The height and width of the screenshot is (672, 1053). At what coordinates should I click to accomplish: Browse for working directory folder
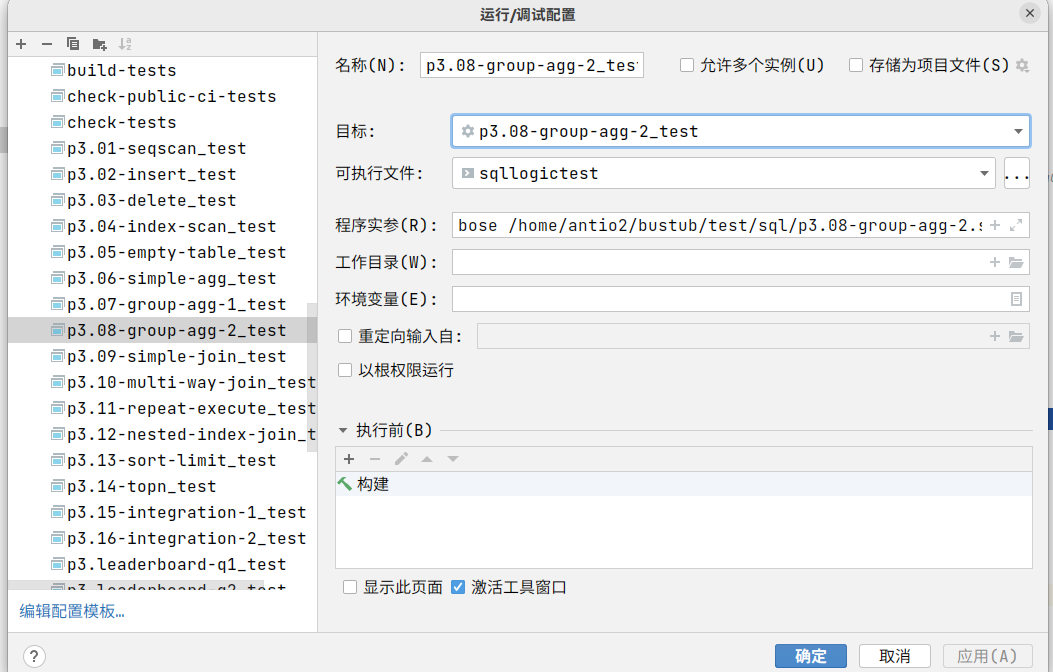1016,262
